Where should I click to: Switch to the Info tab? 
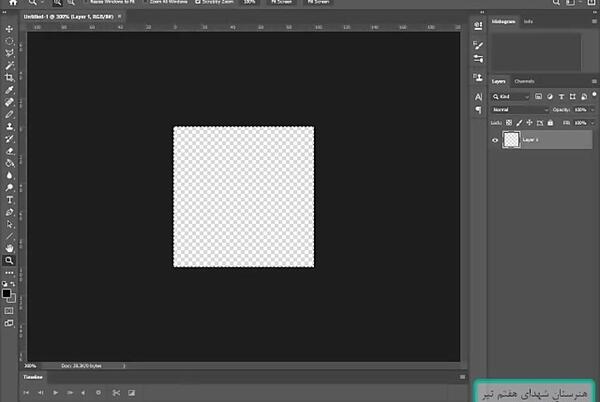pyautogui.click(x=528, y=21)
